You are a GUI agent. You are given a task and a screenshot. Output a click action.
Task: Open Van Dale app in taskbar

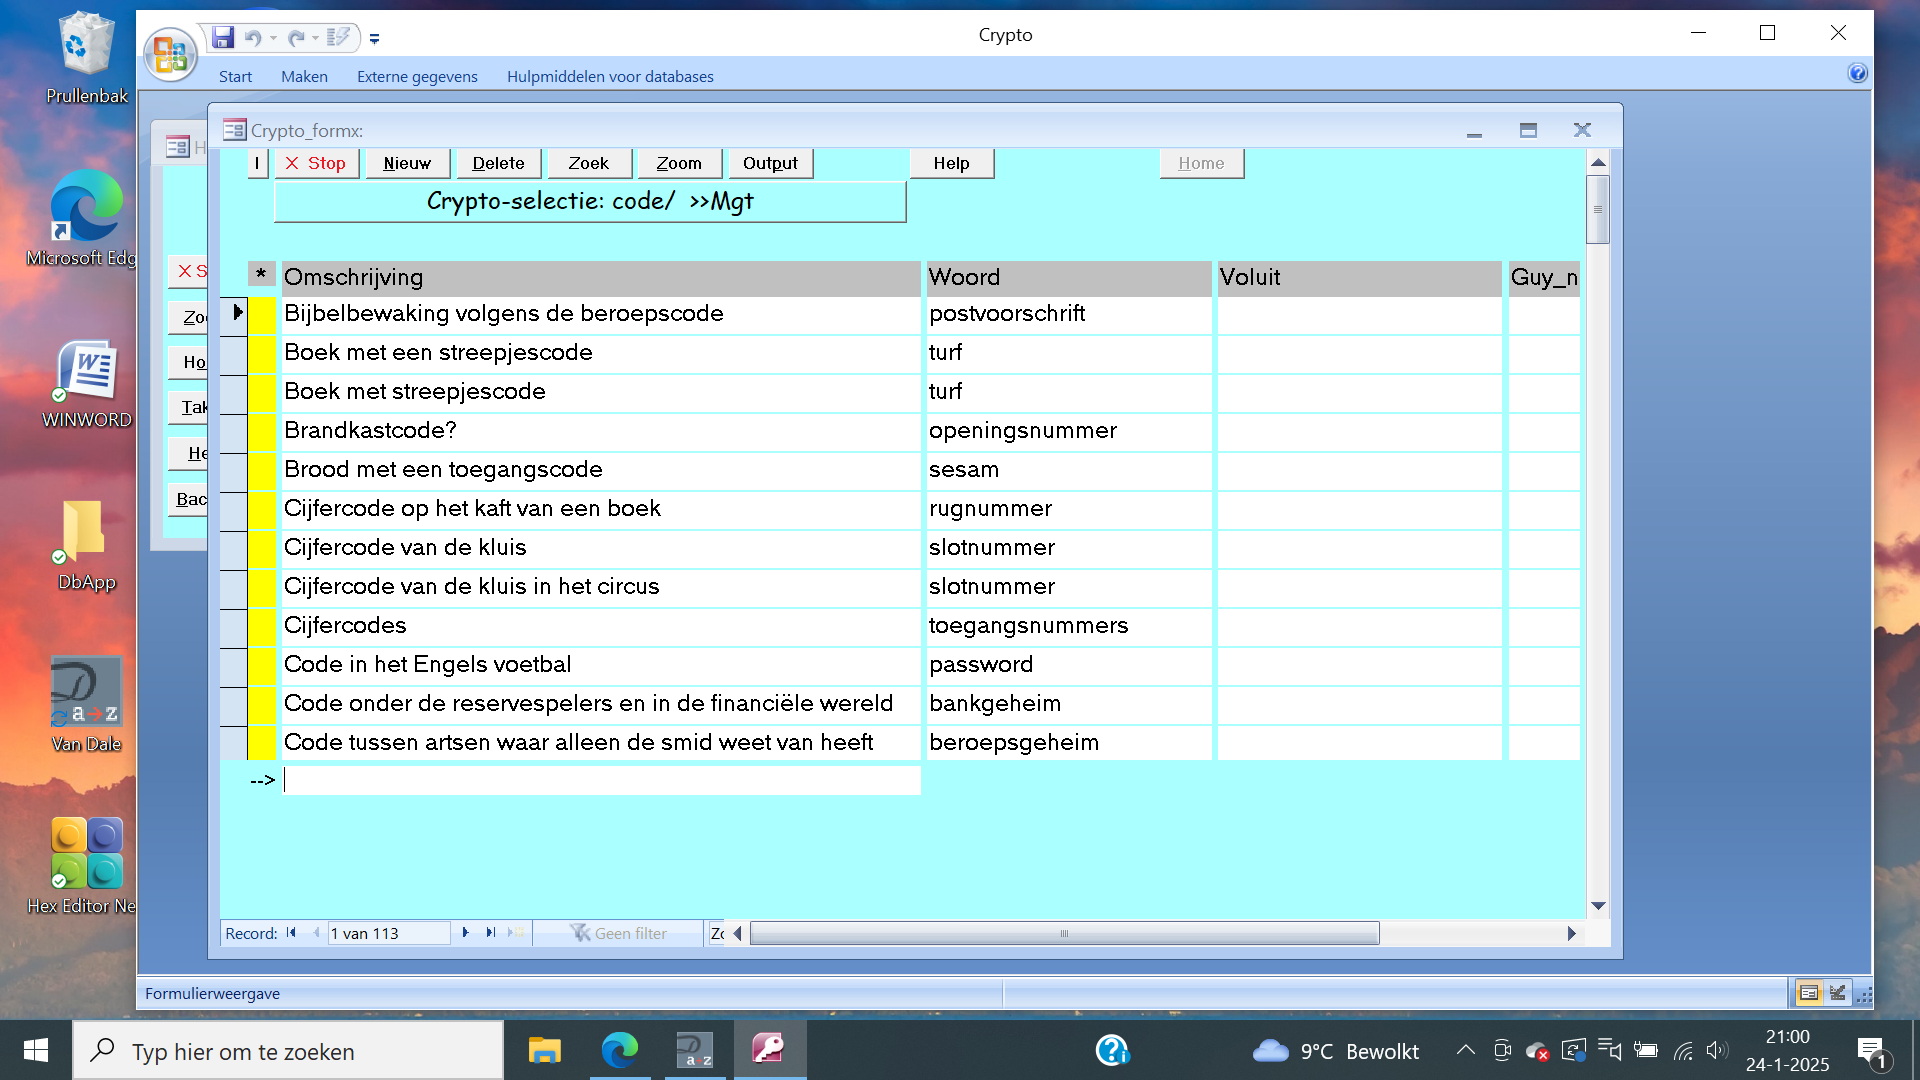click(x=694, y=1051)
